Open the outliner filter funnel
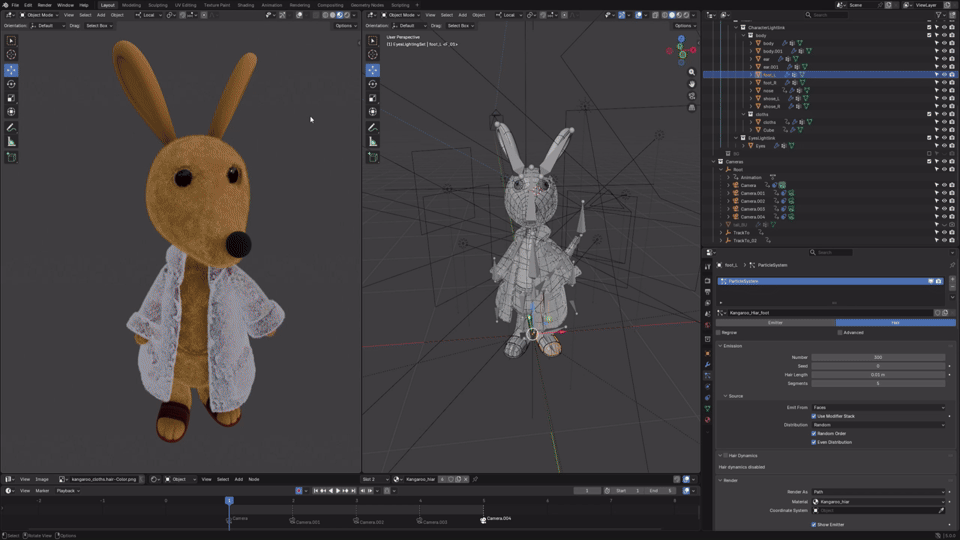Image resolution: width=960 pixels, height=540 pixels. [x=939, y=15]
